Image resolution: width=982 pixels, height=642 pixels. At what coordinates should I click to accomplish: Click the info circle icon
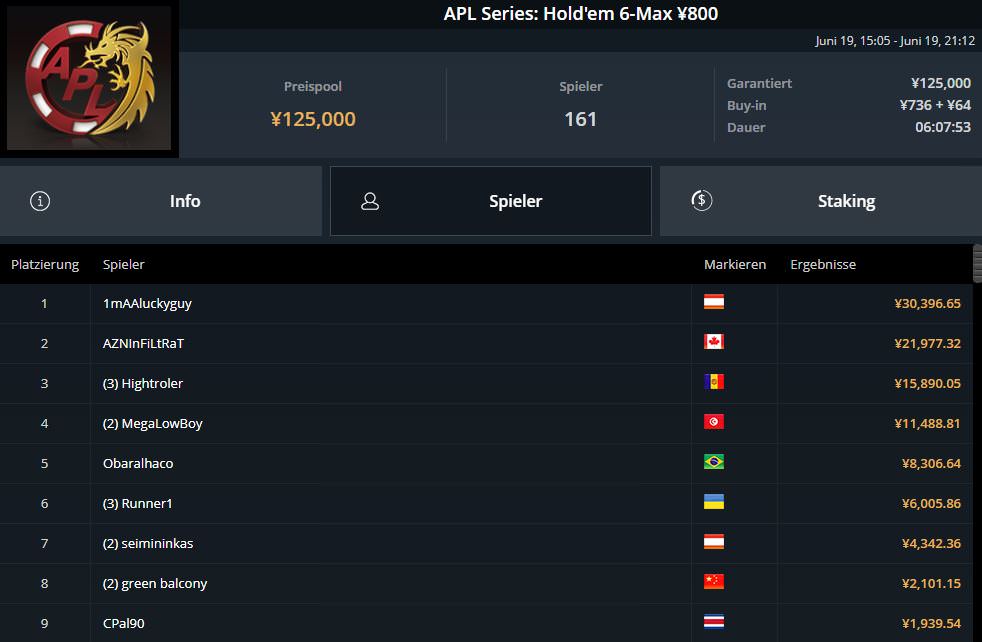tap(40, 201)
